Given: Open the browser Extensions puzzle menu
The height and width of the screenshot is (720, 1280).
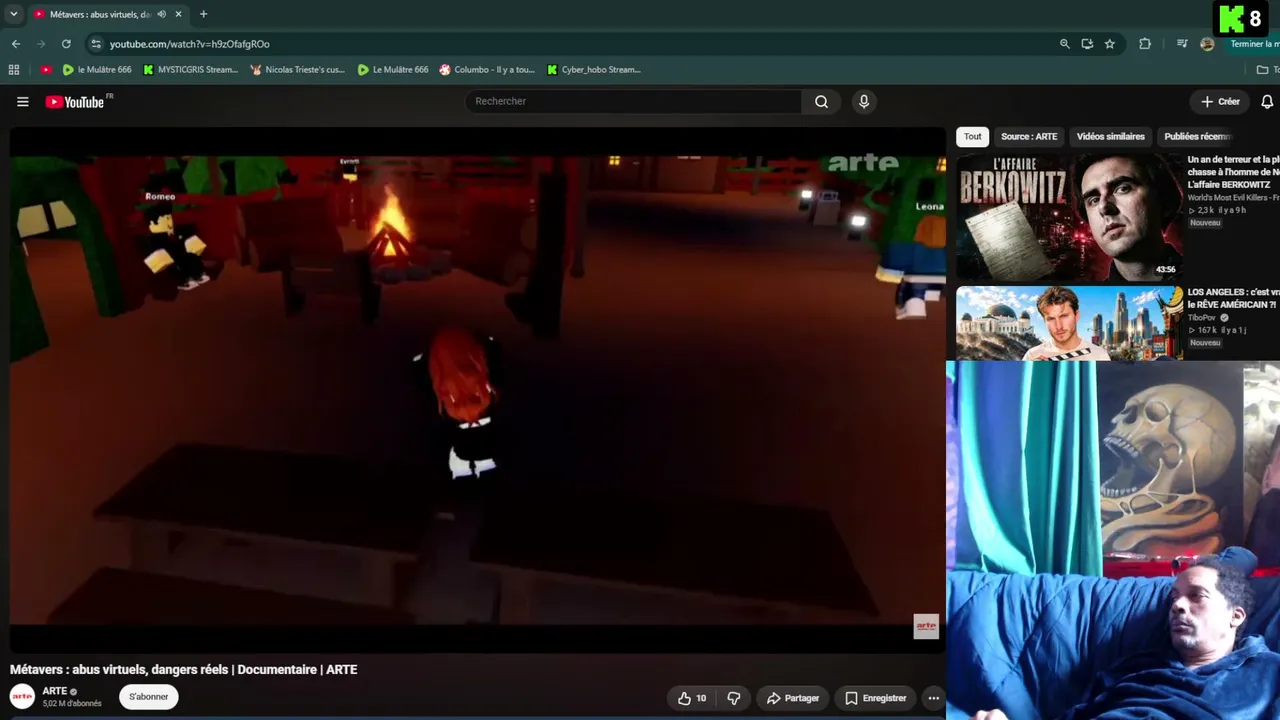Looking at the screenshot, I should point(1145,44).
